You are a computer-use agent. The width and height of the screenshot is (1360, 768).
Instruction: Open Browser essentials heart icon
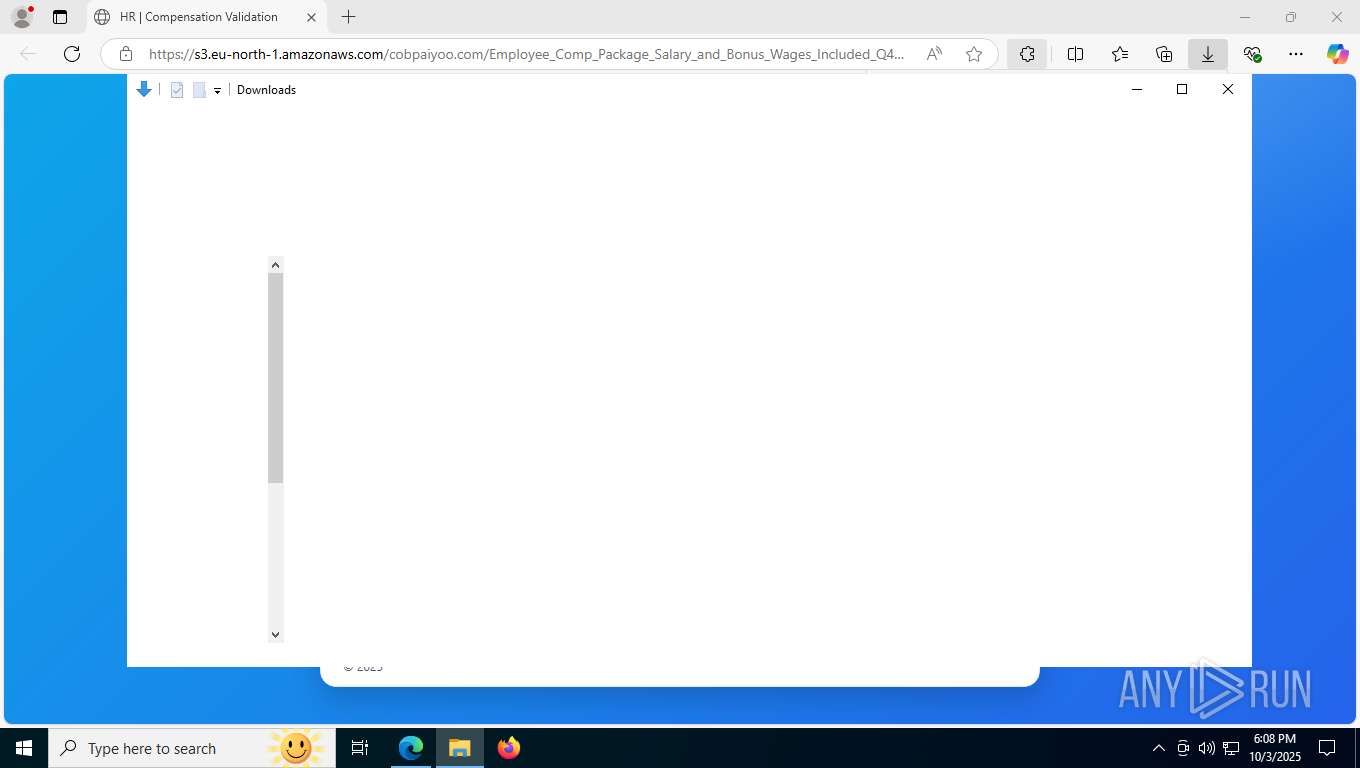(x=1252, y=54)
